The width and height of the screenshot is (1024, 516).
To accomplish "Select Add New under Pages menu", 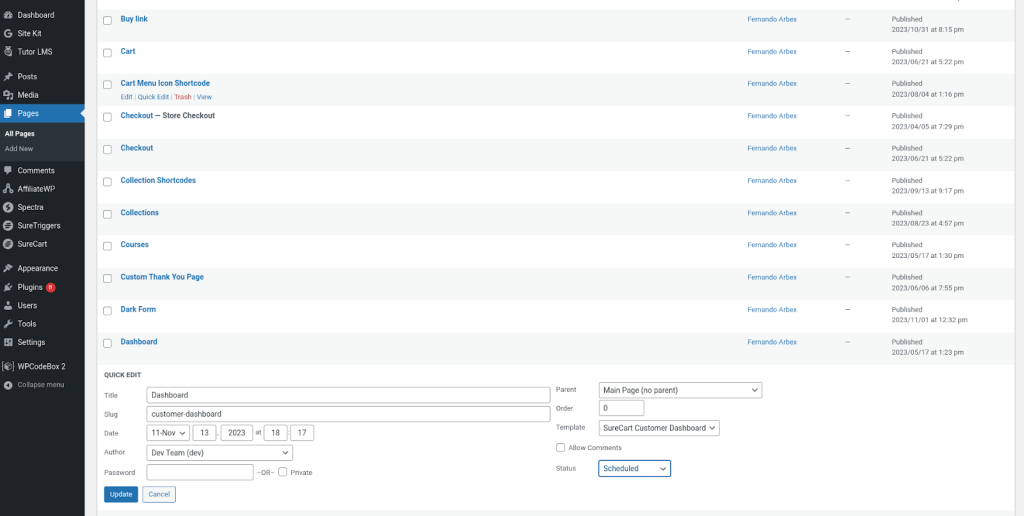I will [18, 148].
